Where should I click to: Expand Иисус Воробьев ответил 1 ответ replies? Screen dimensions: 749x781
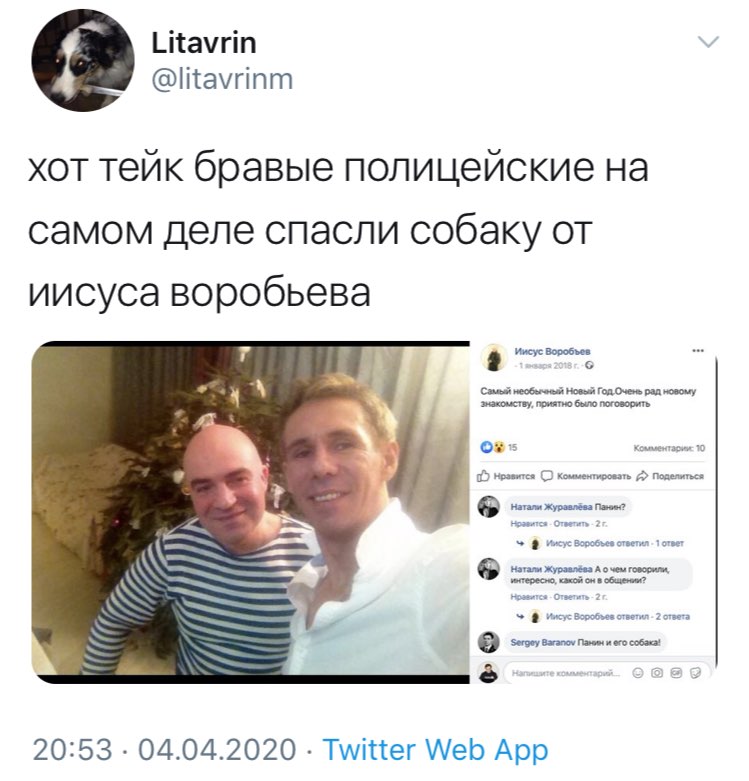615,543
